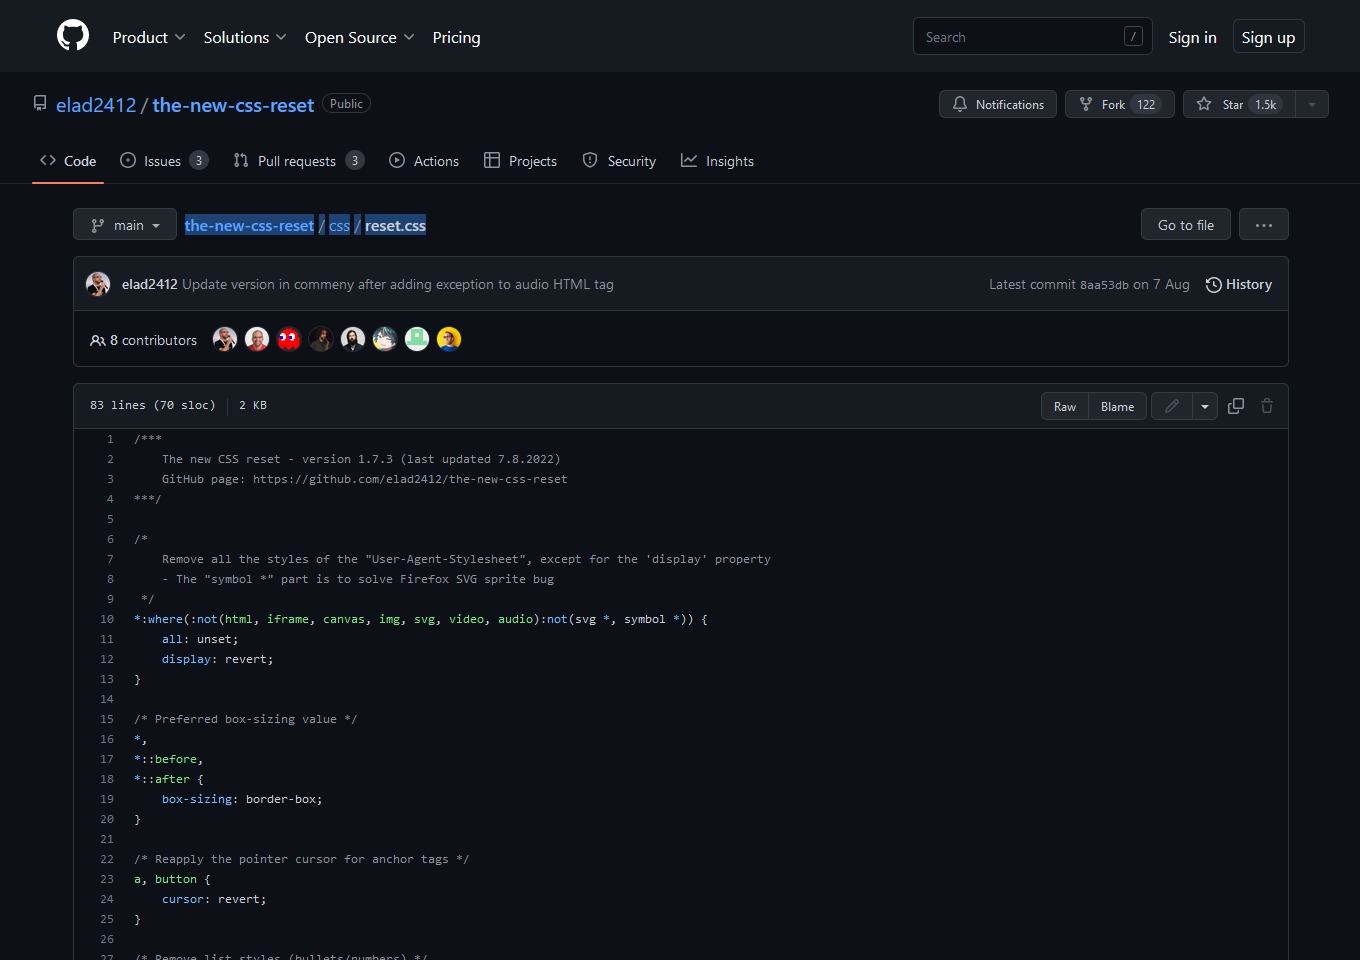
Task: Open the Pricing page
Action: 456,37
